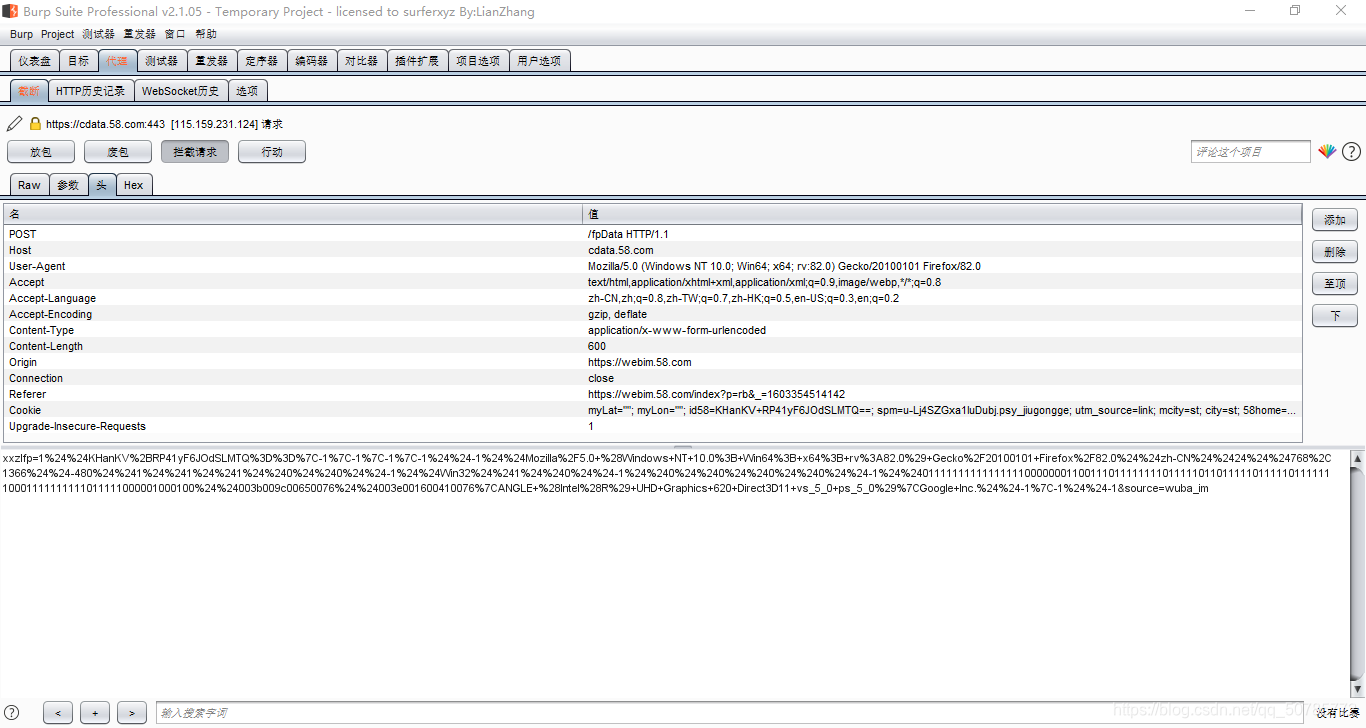Open the HTTP历史记录 sub-tab

click(x=90, y=91)
